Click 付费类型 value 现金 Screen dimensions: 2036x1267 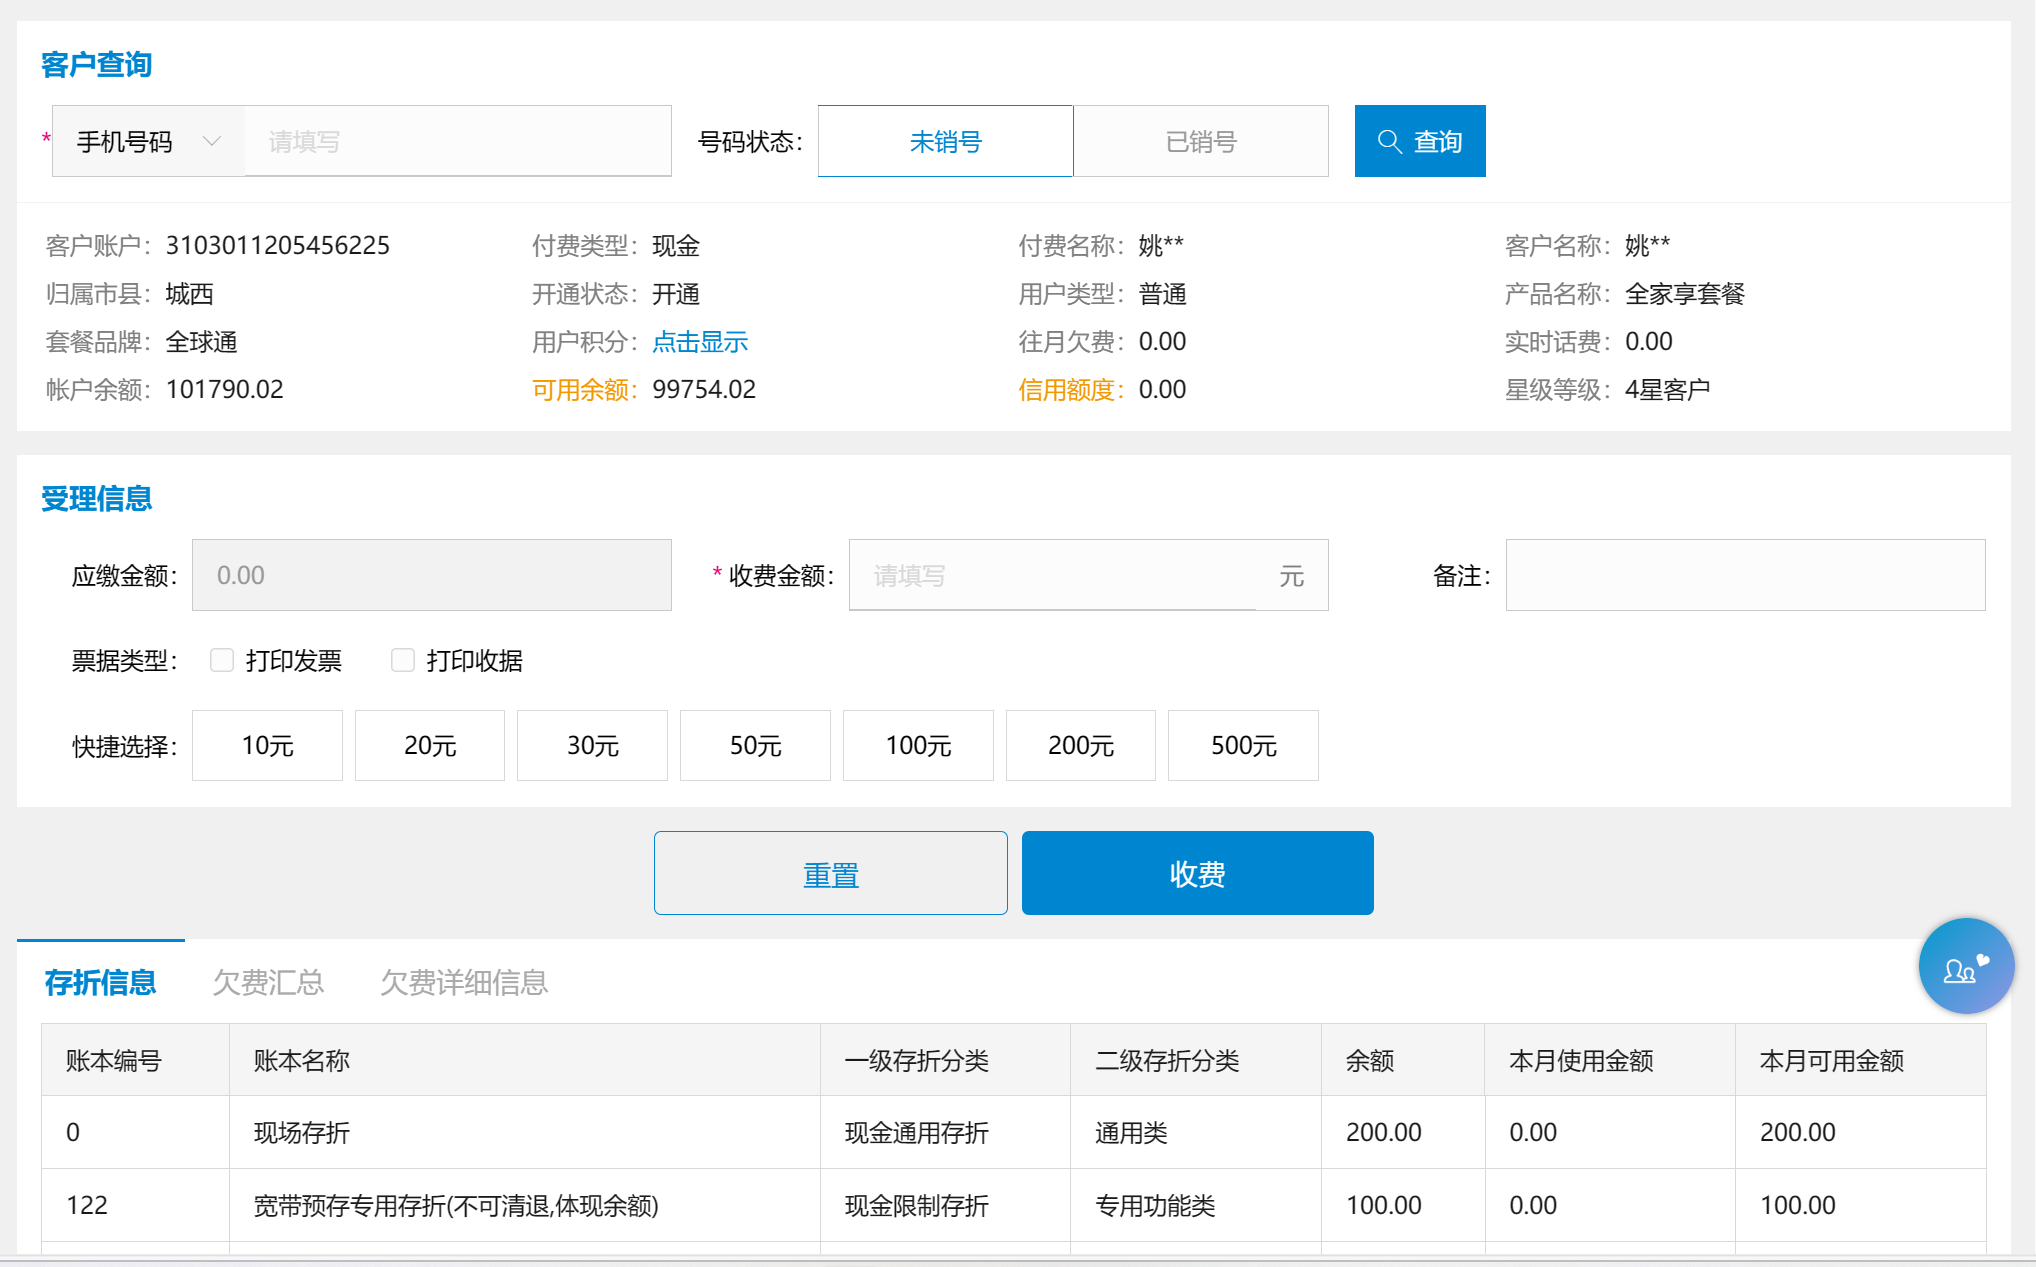pos(676,245)
